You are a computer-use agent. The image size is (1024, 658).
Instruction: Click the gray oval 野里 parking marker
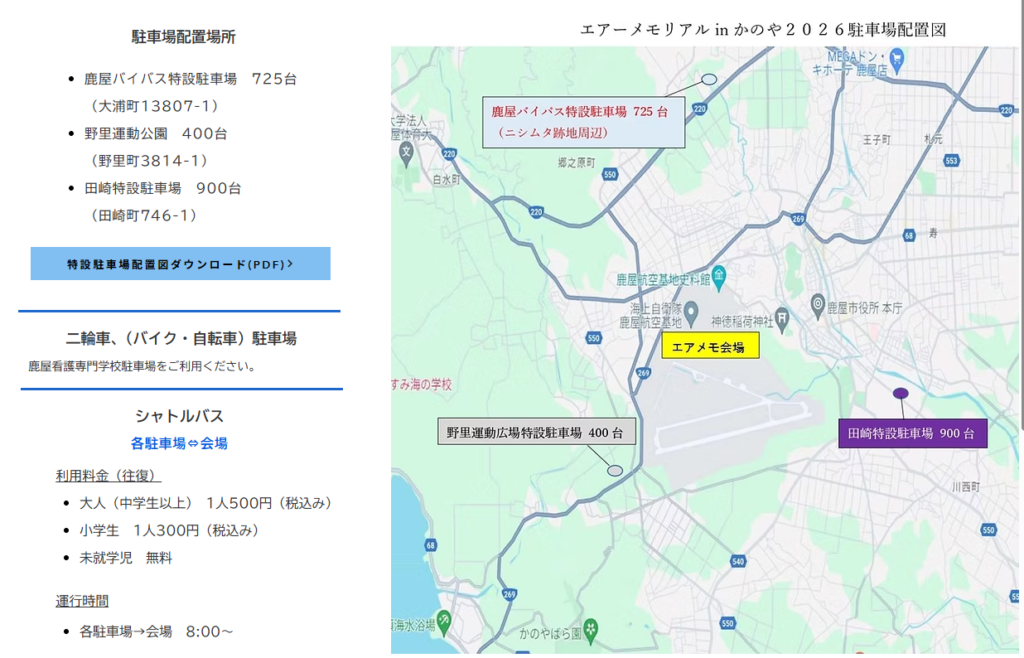(x=615, y=470)
